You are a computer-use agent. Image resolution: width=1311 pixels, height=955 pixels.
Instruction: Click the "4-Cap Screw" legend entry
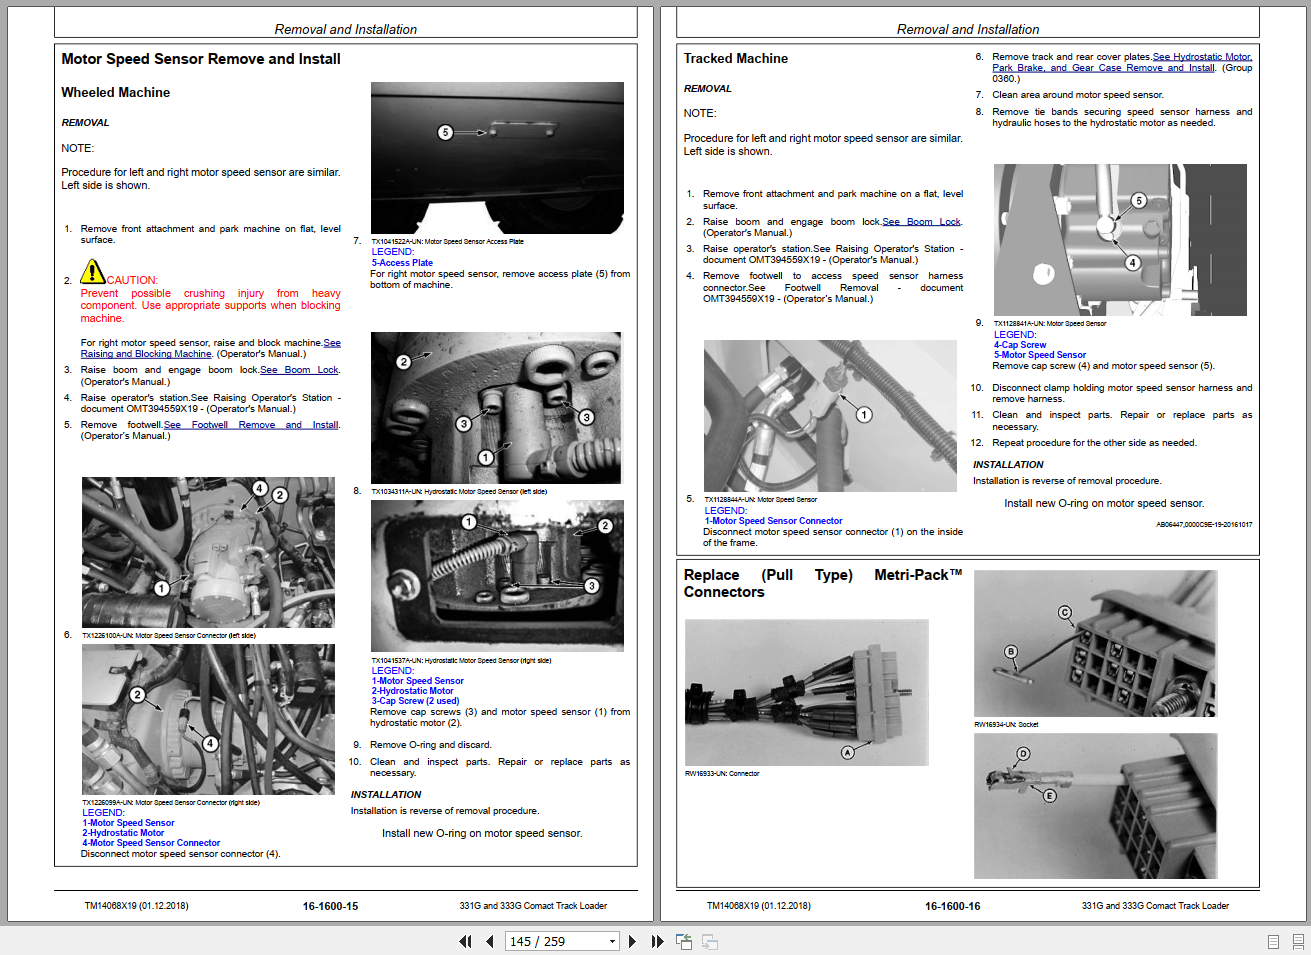(x=1020, y=345)
